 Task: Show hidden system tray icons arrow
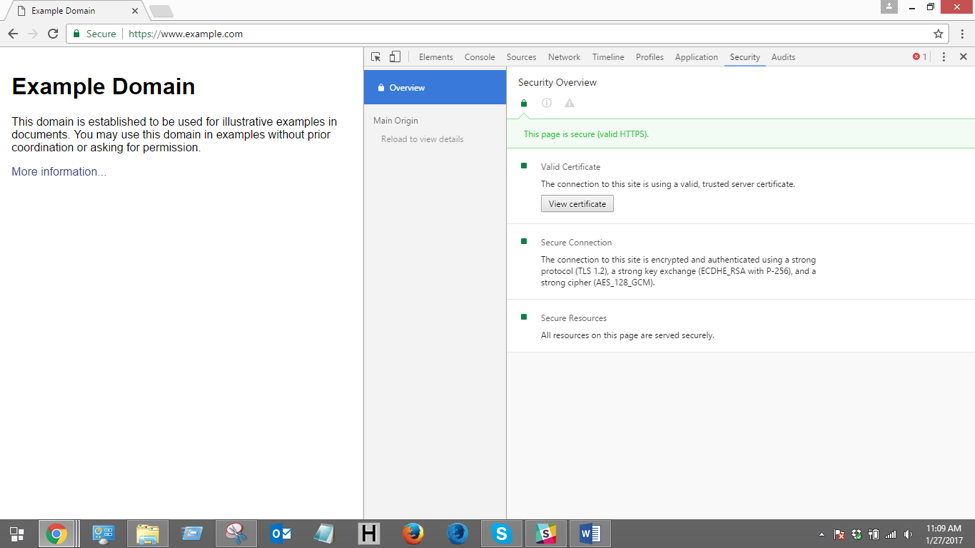(821, 534)
